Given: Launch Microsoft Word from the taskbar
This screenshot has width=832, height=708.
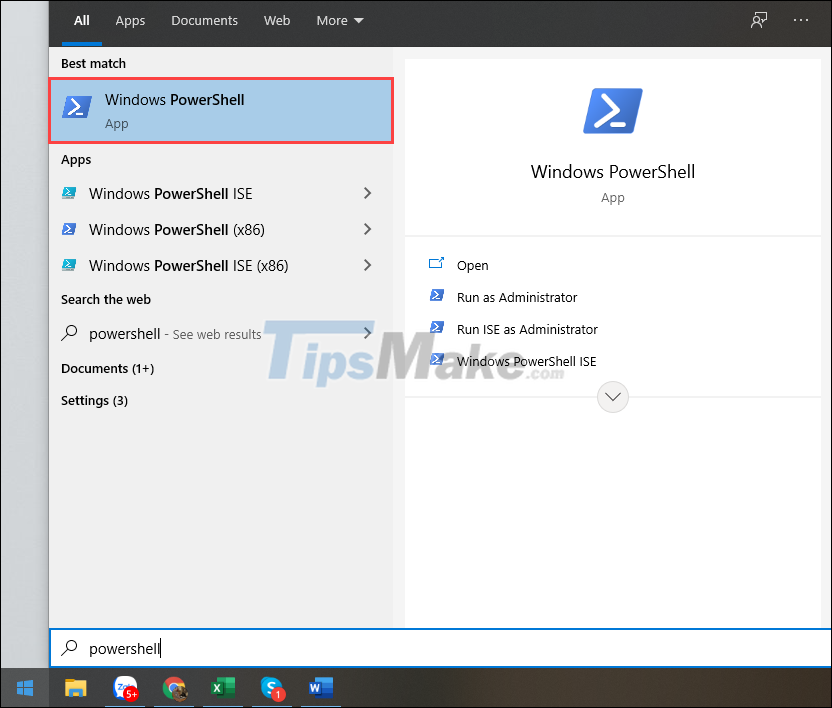Looking at the screenshot, I should pyautogui.click(x=320, y=688).
